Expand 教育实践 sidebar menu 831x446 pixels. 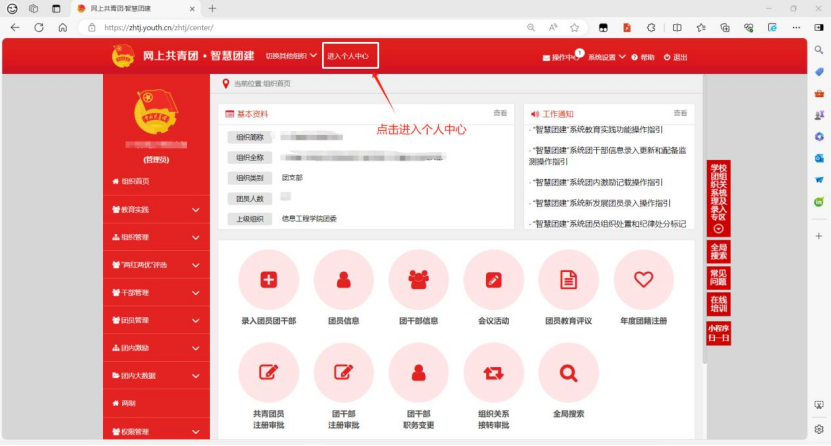[x=156, y=210]
